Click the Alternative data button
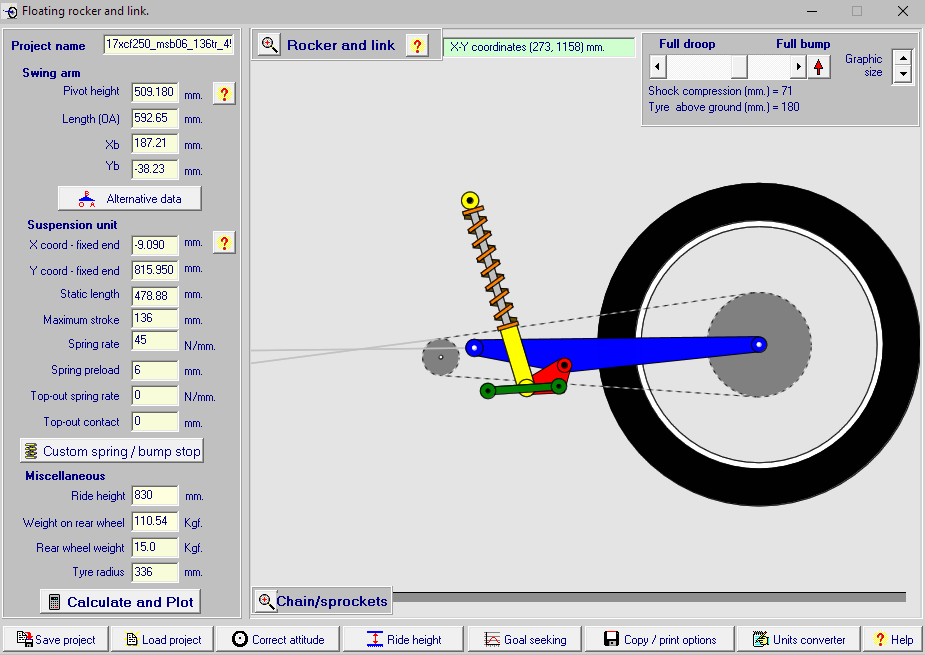This screenshot has width=925, height=655. [129, 198]
